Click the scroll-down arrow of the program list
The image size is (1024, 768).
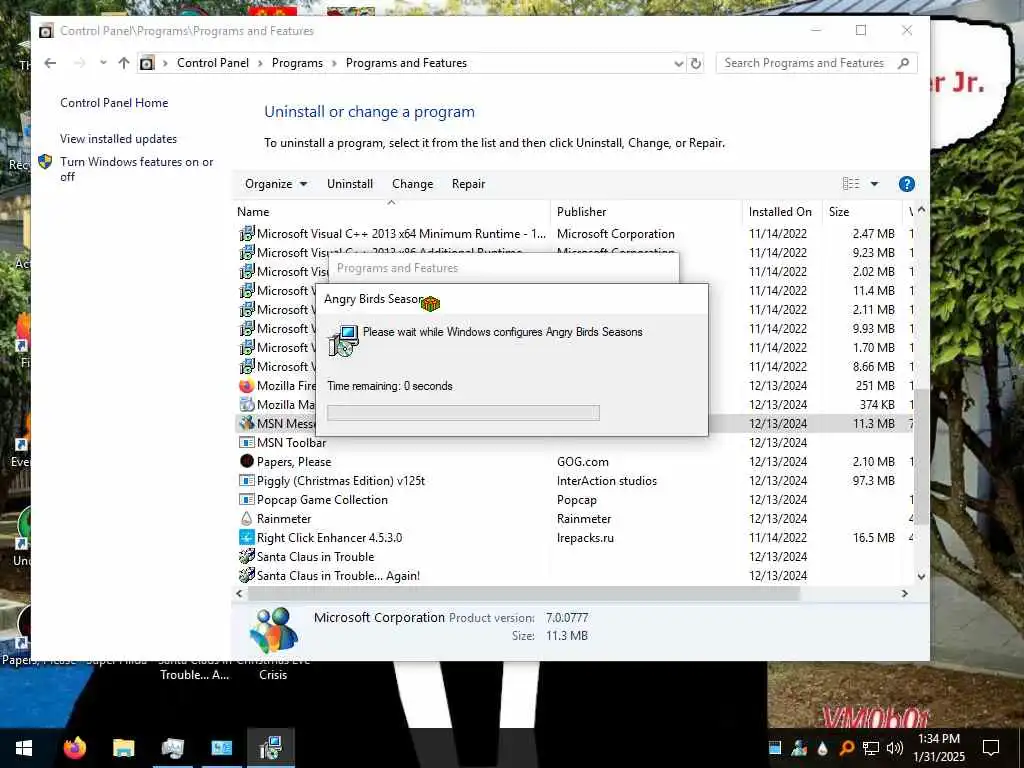921,577
